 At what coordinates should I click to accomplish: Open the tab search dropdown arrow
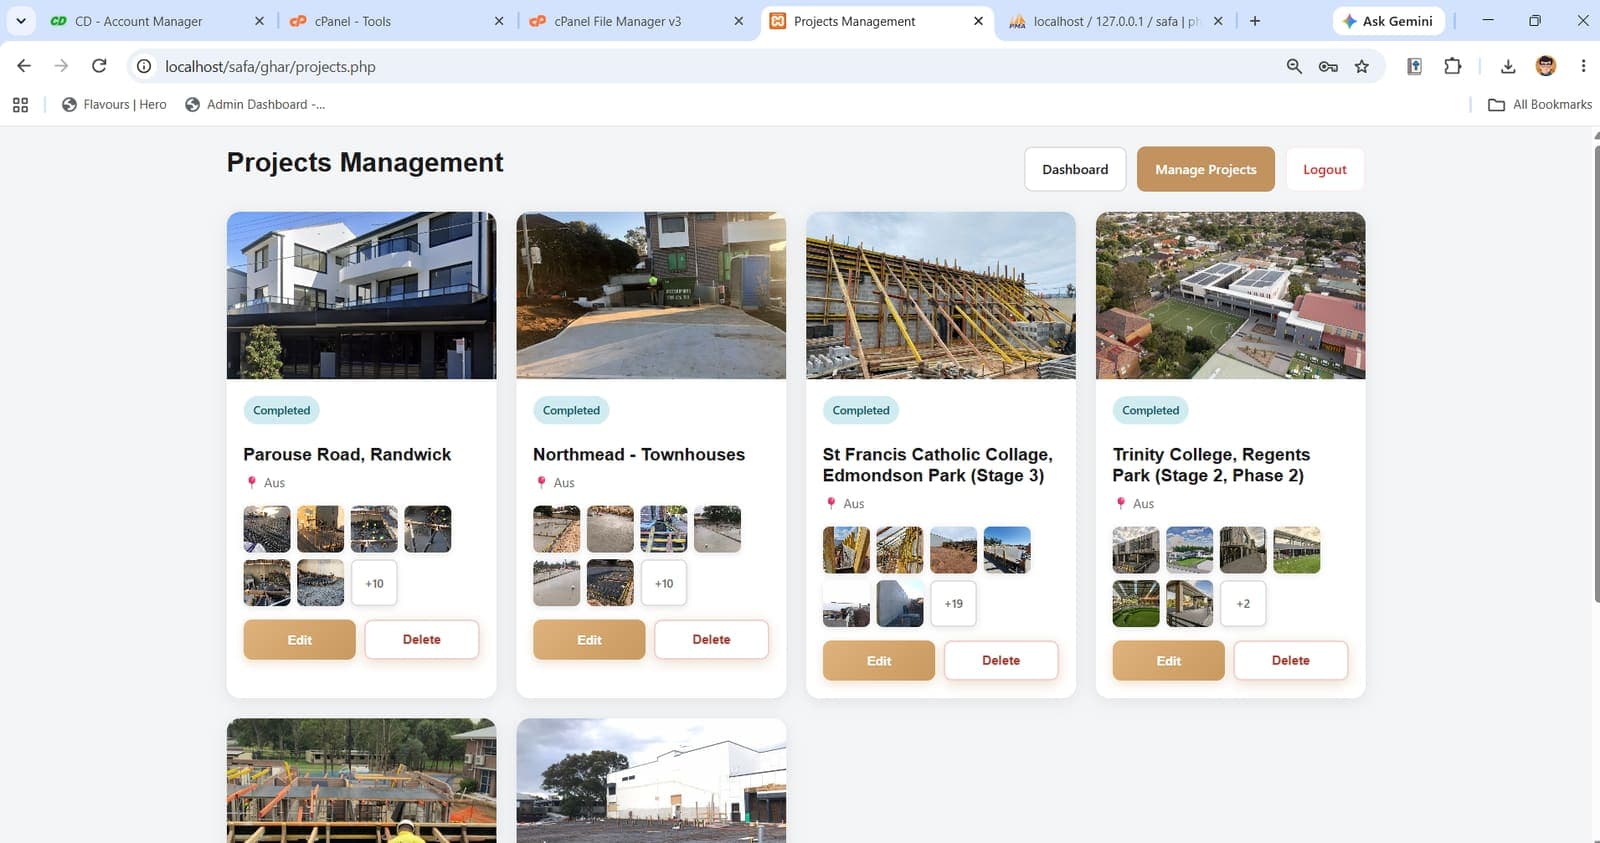(20, 21)
